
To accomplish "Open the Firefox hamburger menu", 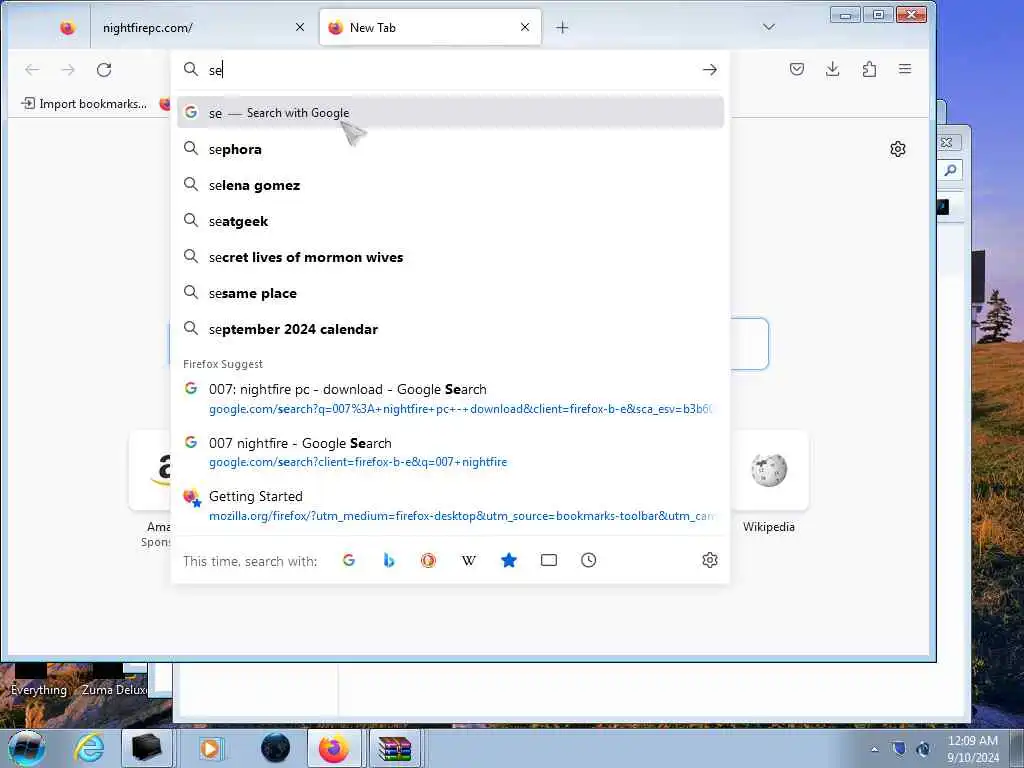I will click(905, 69).
